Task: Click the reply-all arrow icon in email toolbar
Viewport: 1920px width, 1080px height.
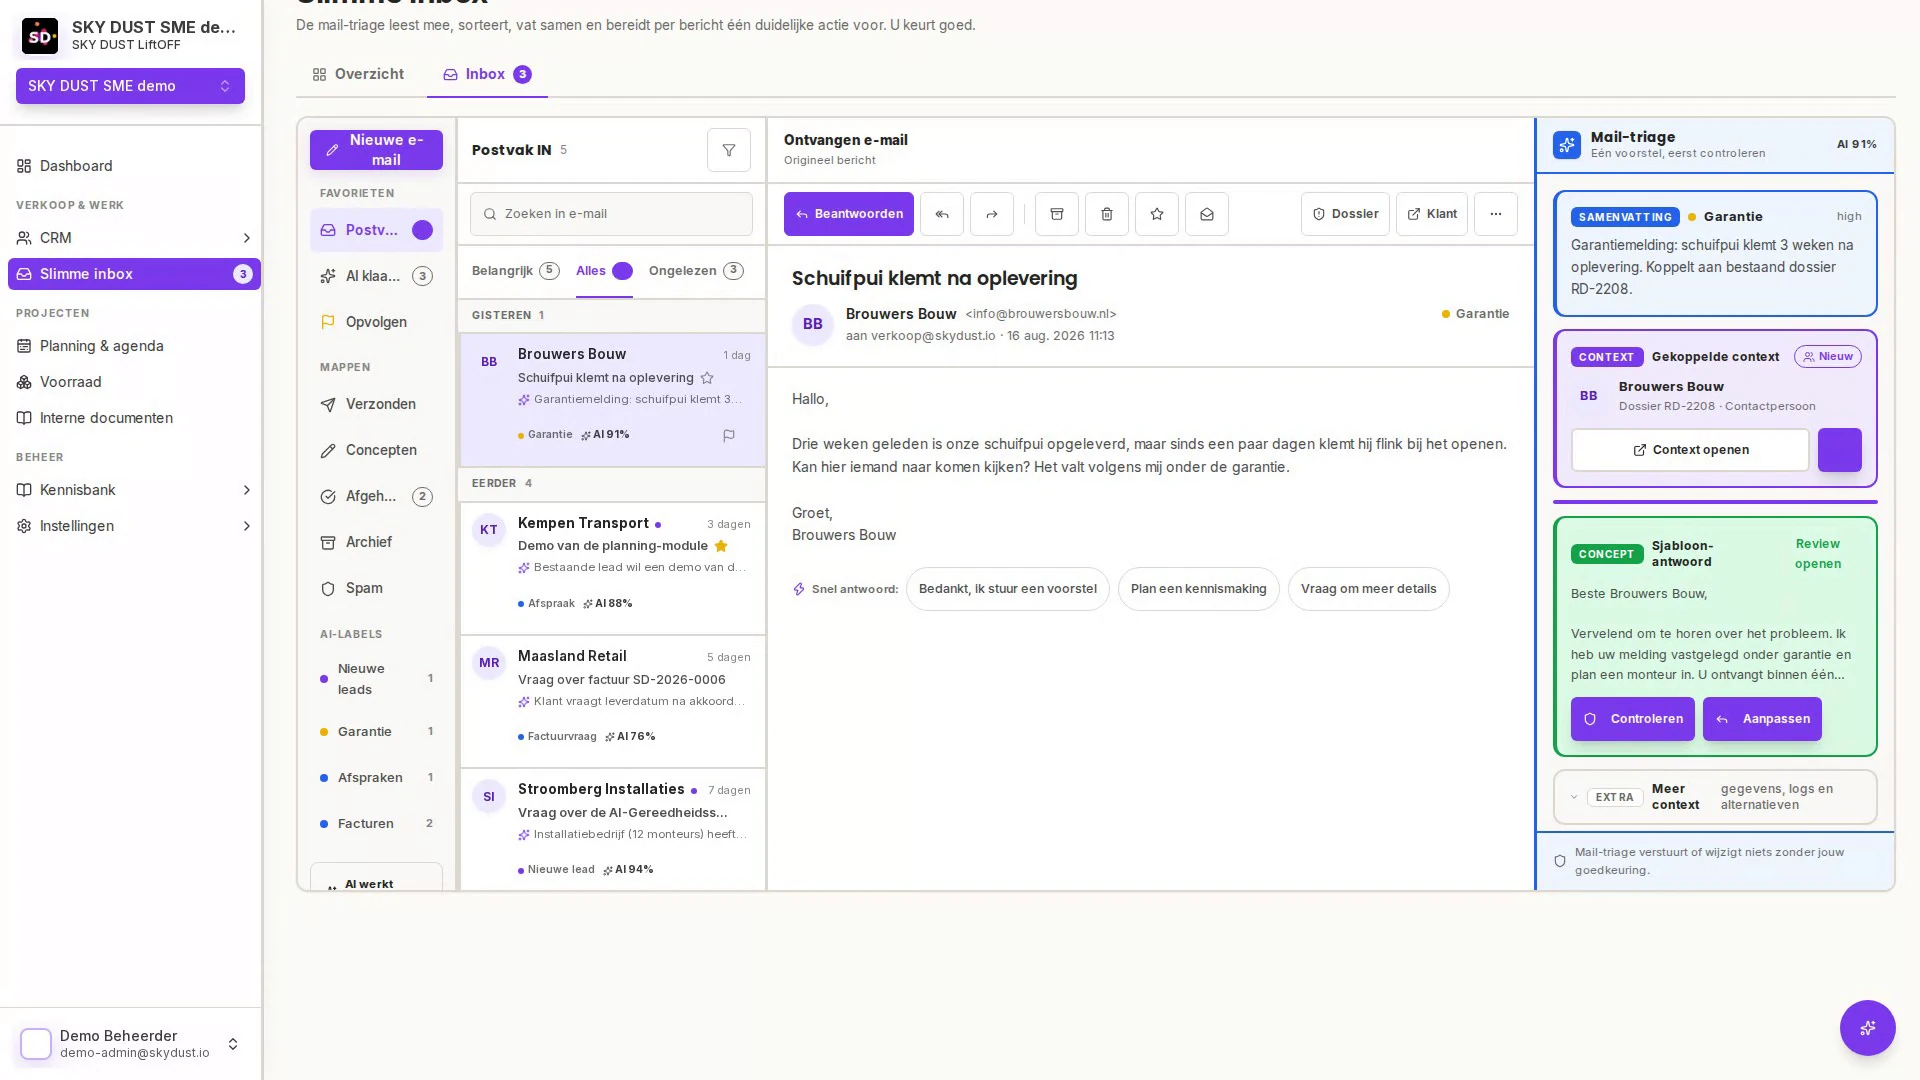Action: (x=941, y=214)
